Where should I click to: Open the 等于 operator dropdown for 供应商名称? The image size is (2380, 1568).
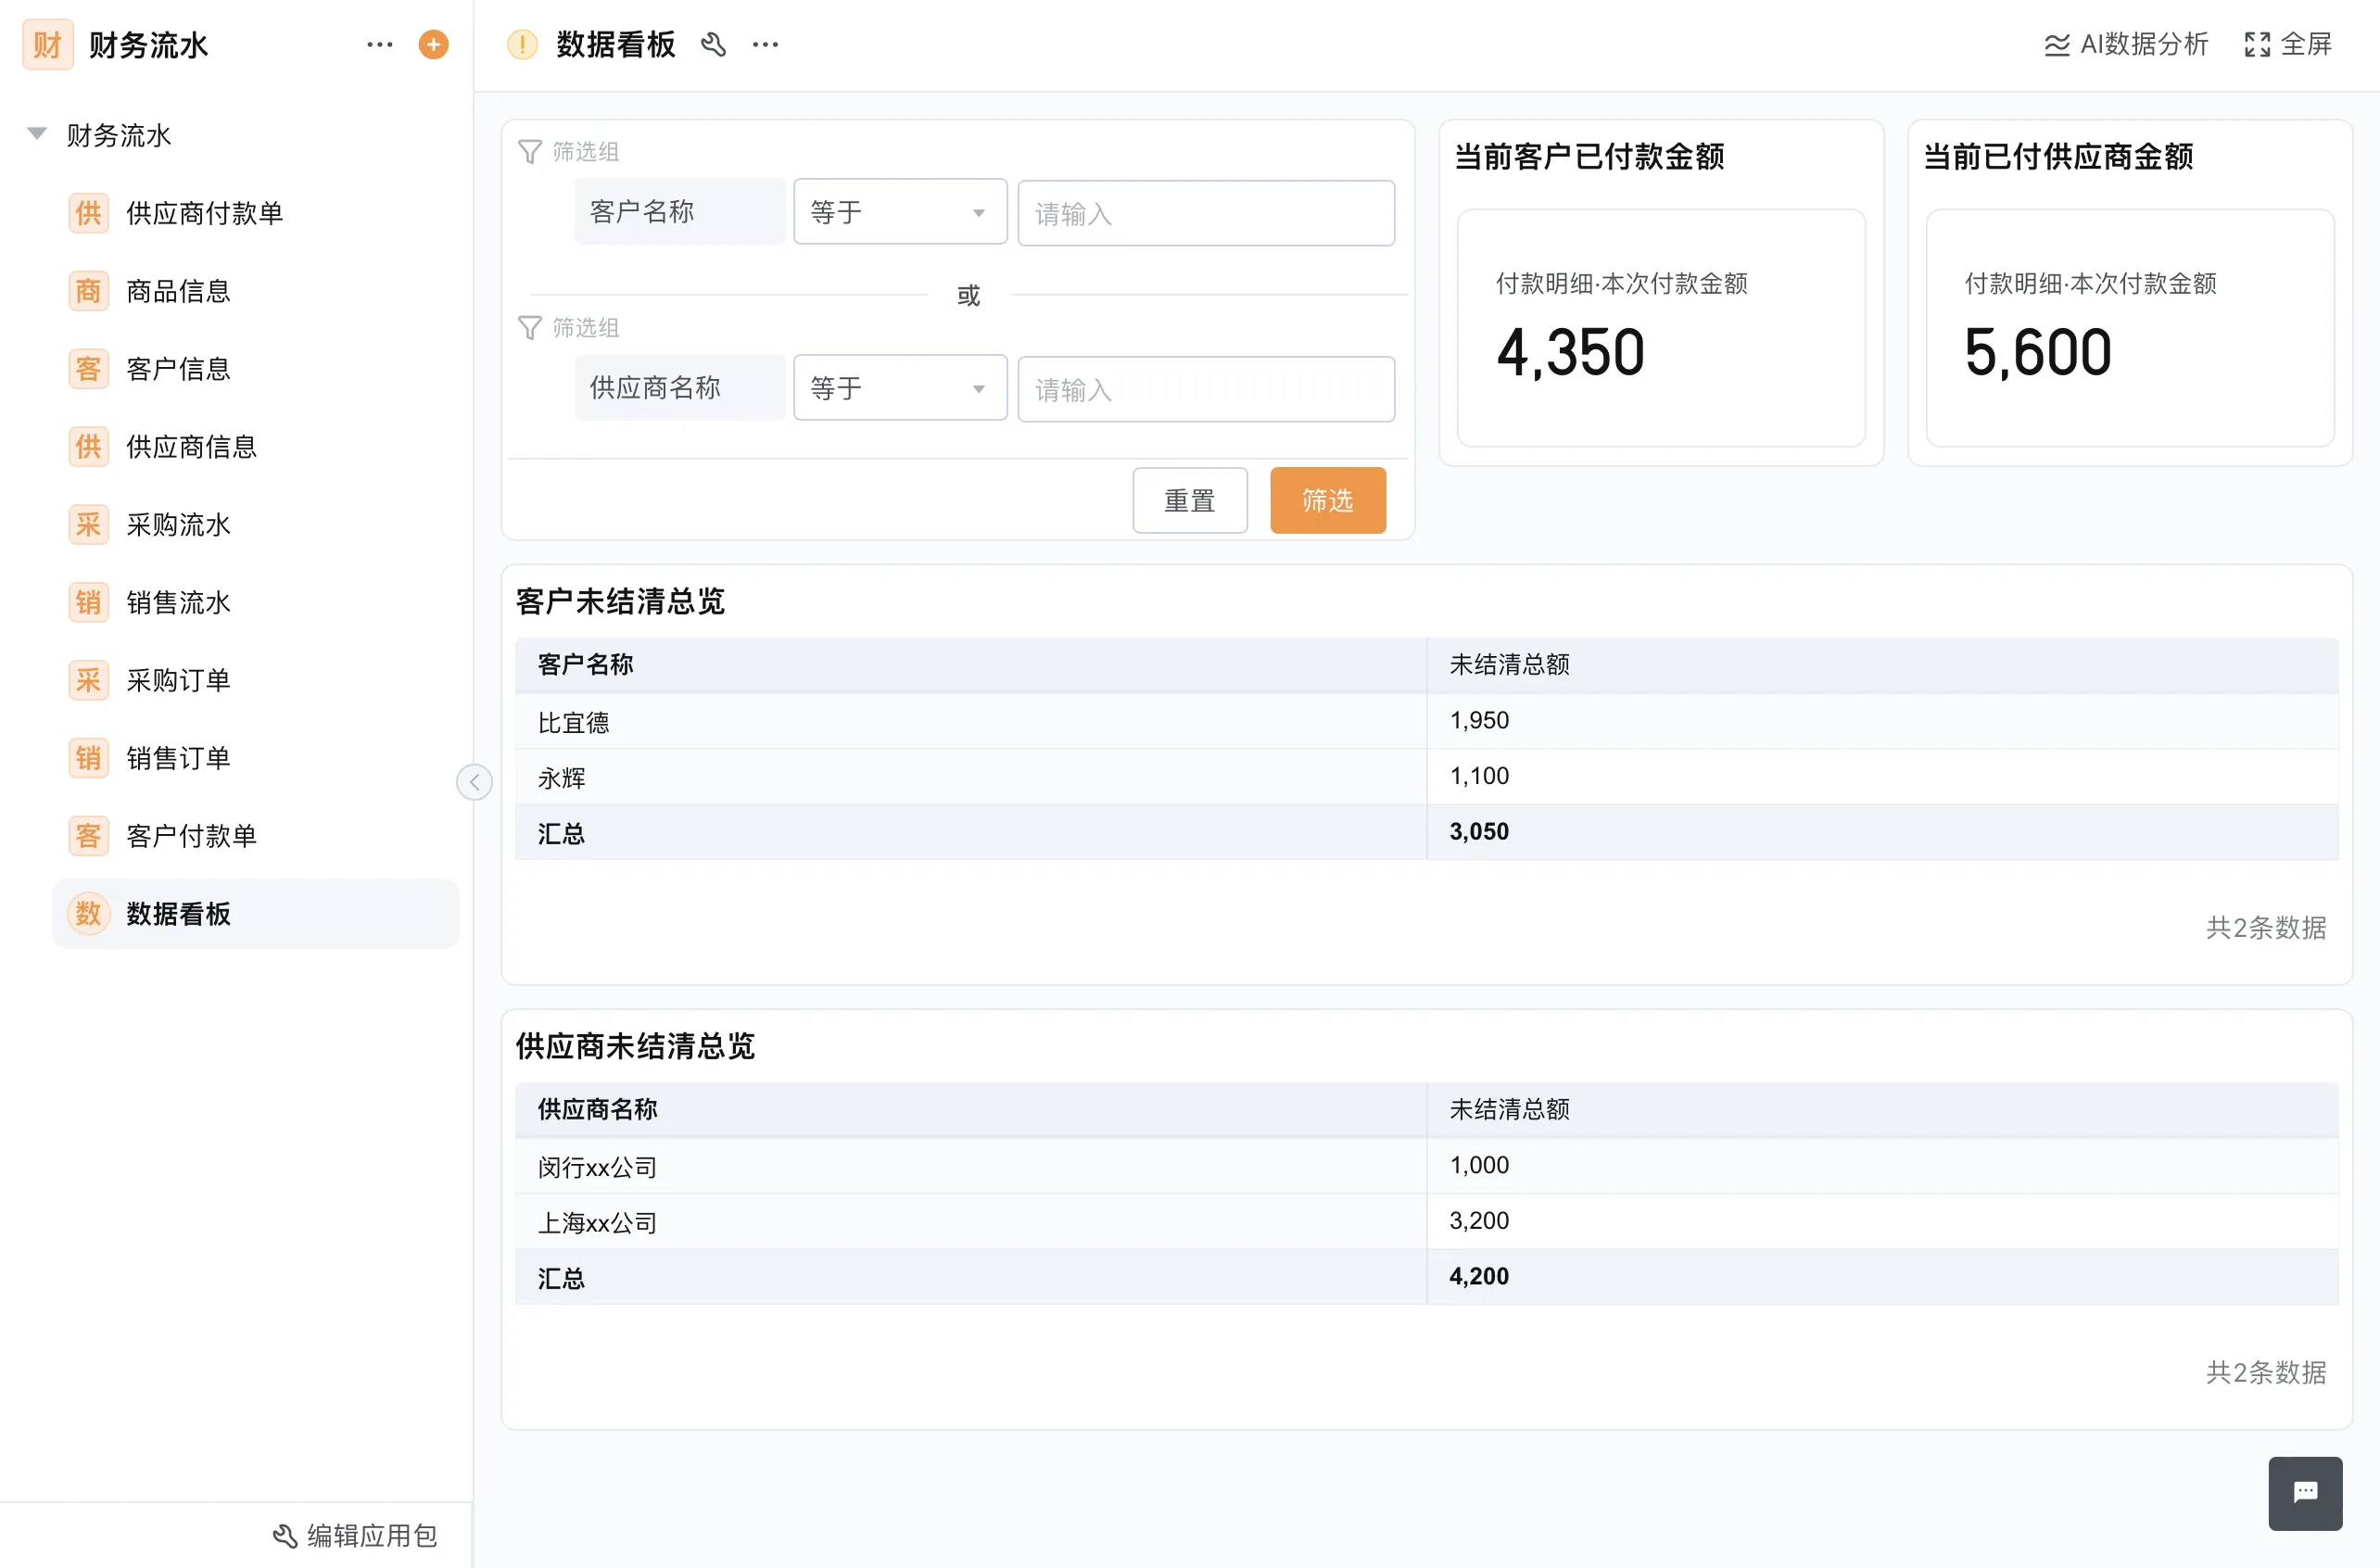coord(899,388)
